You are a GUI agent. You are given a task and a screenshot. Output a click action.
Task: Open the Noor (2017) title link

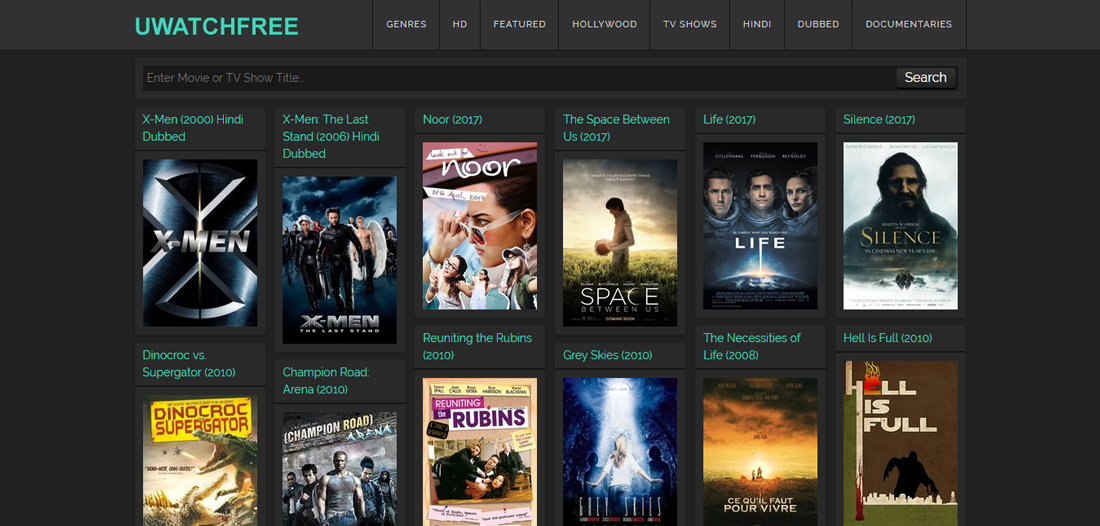(x=452, y=119)
